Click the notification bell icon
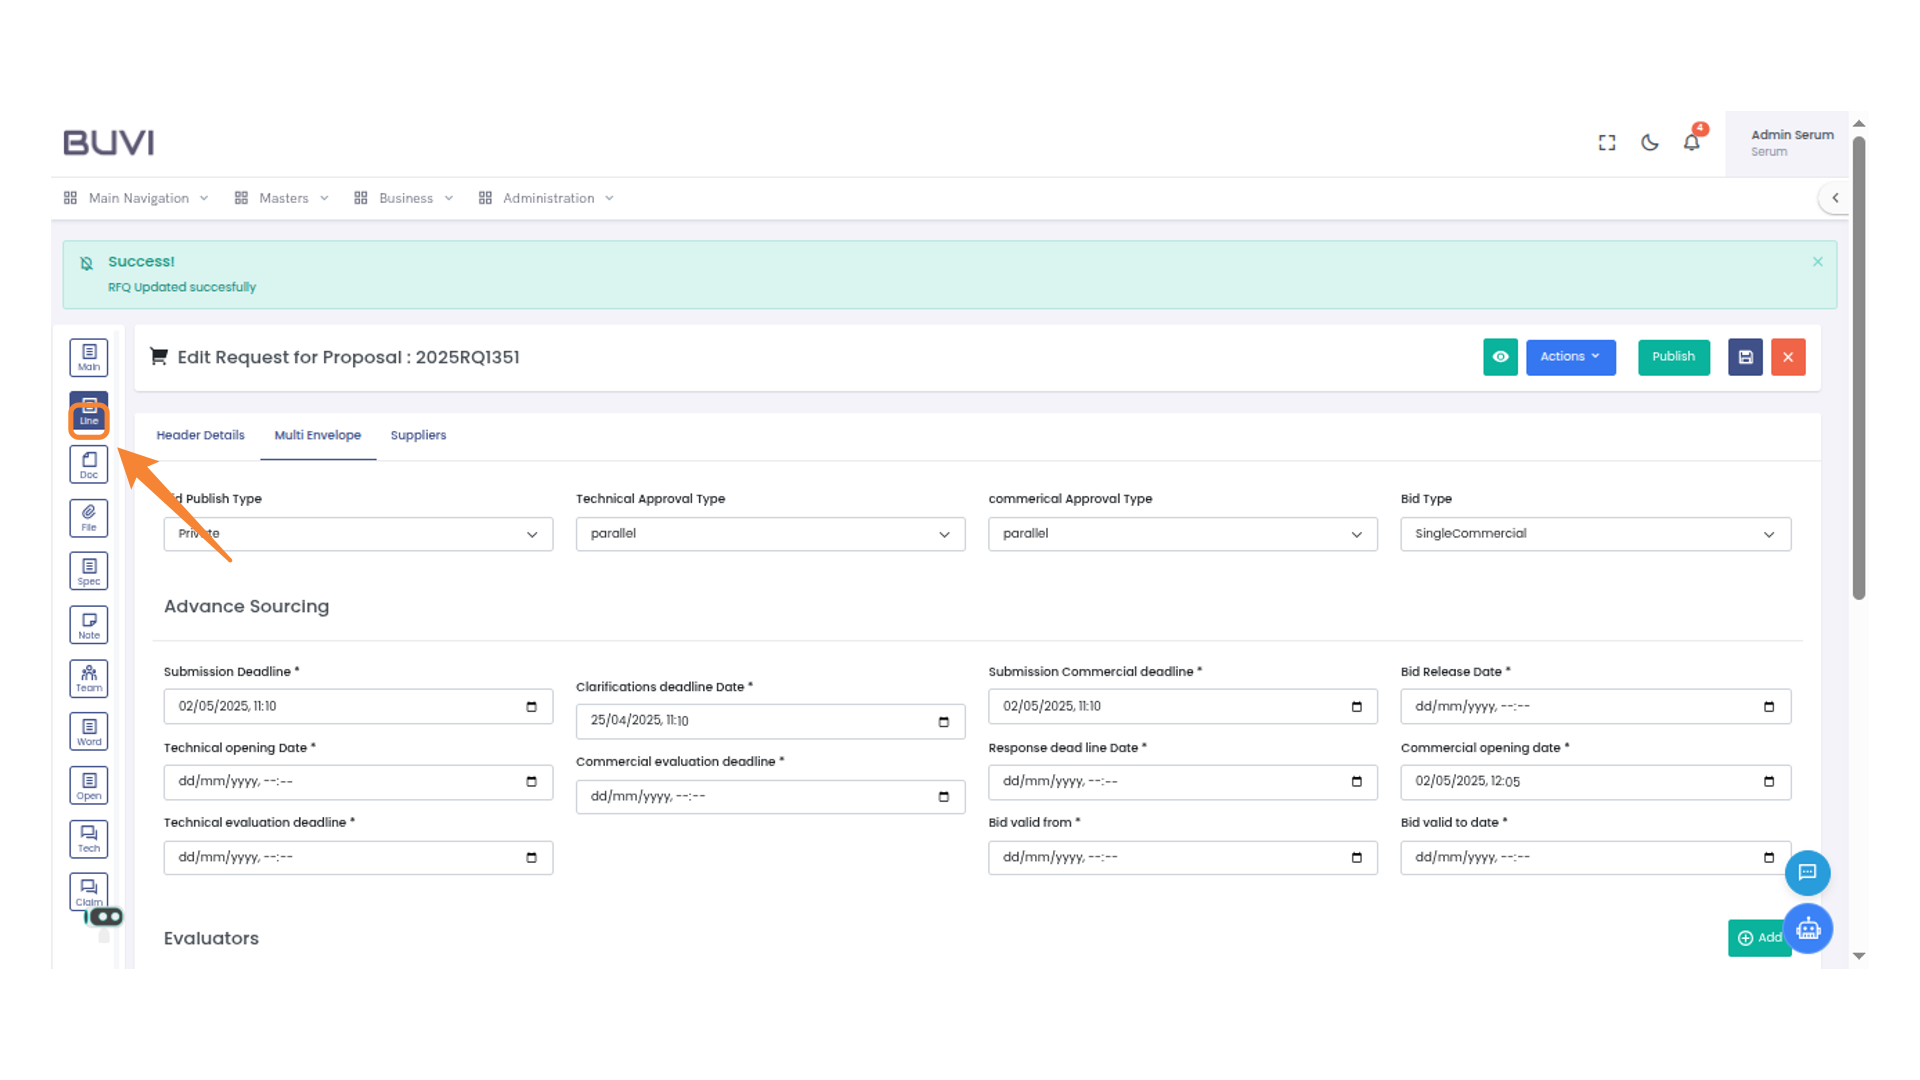This screenshot has height=1080, width=1920. [x=1691, y=143]
